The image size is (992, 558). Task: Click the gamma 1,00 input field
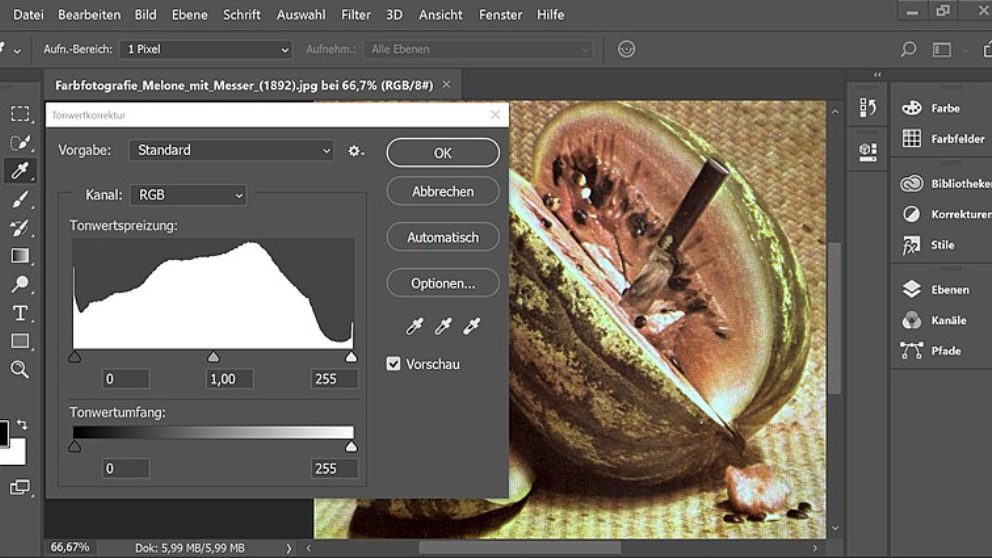coord(230,379)
